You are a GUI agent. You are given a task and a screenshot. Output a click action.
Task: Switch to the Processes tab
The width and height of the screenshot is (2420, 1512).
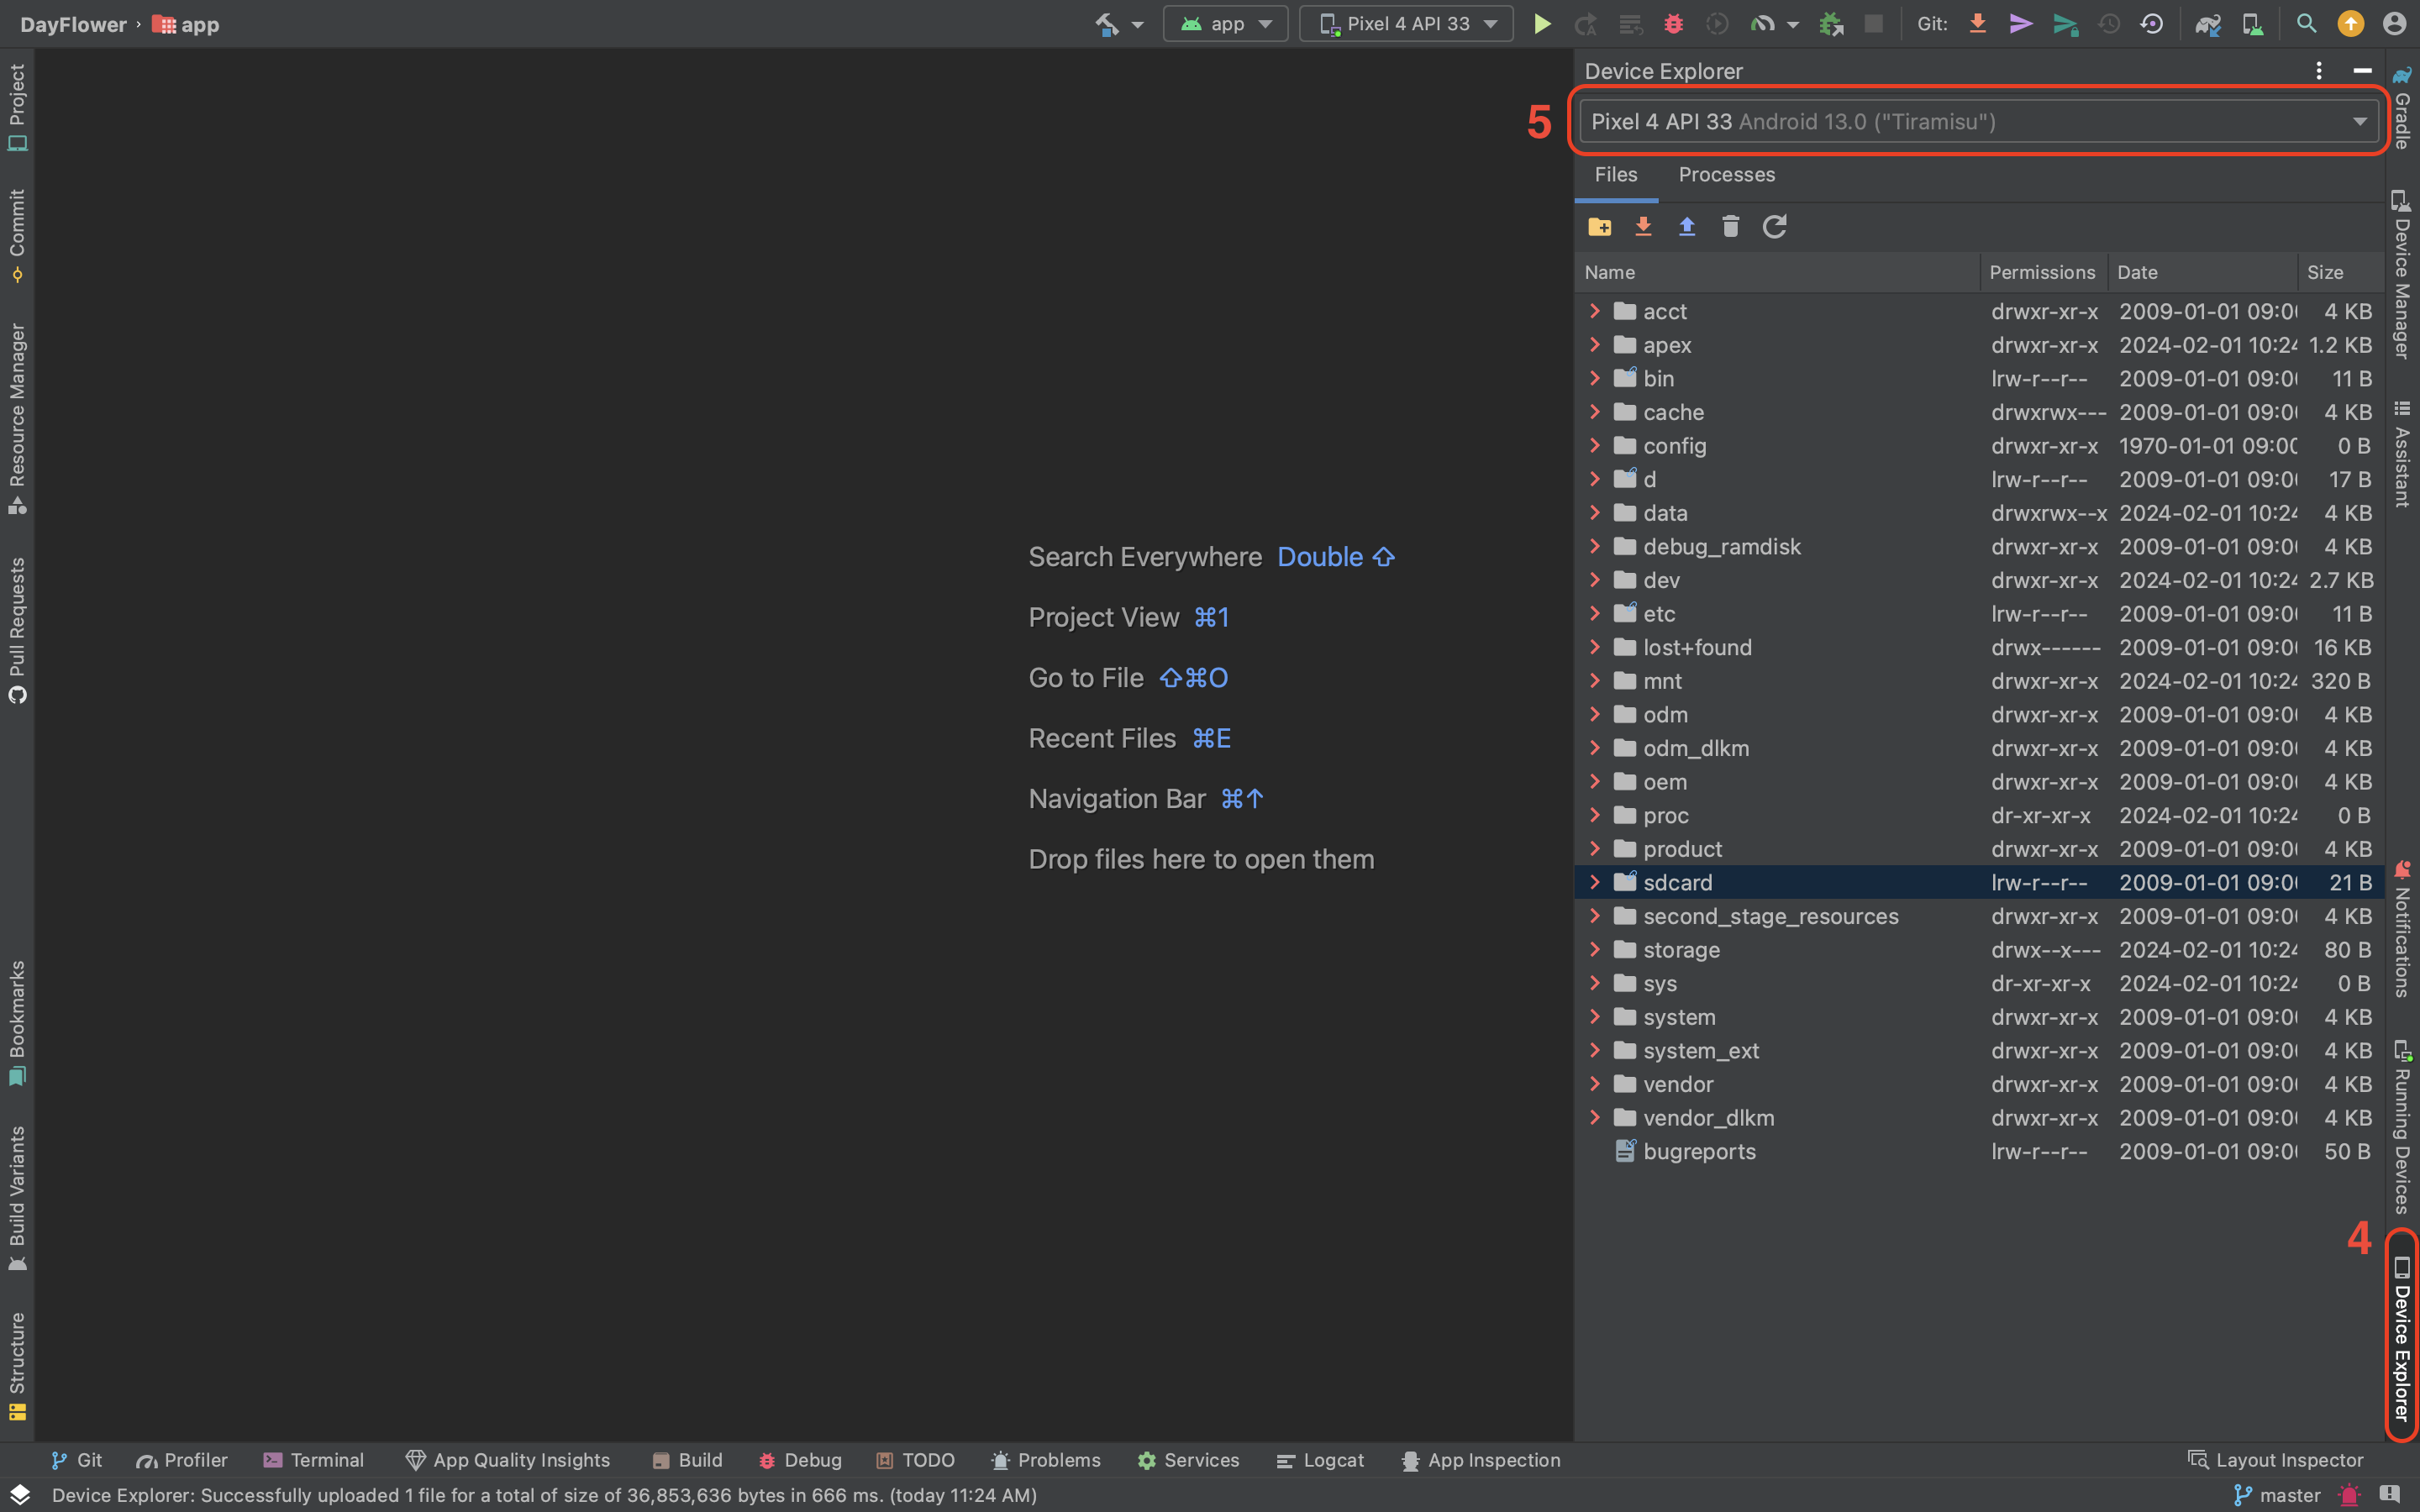coord(1726,175)
